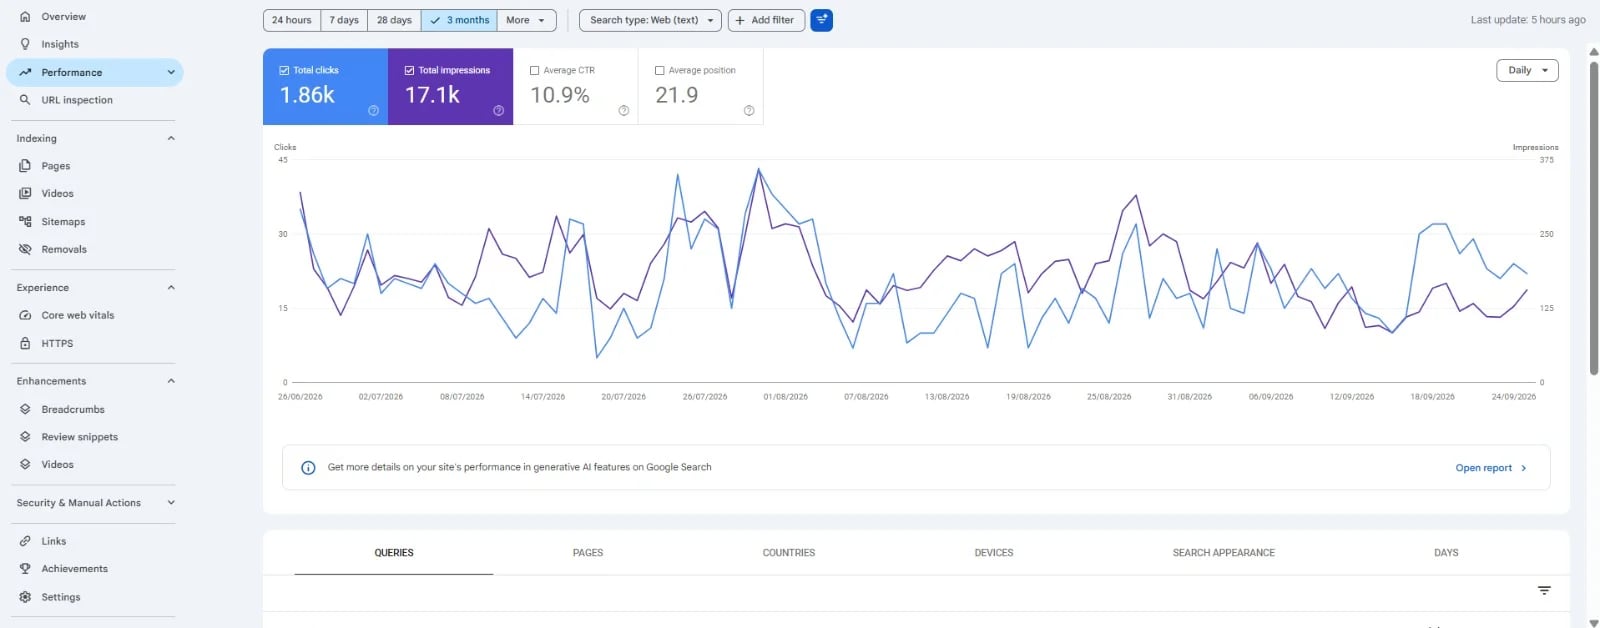Click the table filter rows icon
1600x628 pixels.
click(1544, 591)
